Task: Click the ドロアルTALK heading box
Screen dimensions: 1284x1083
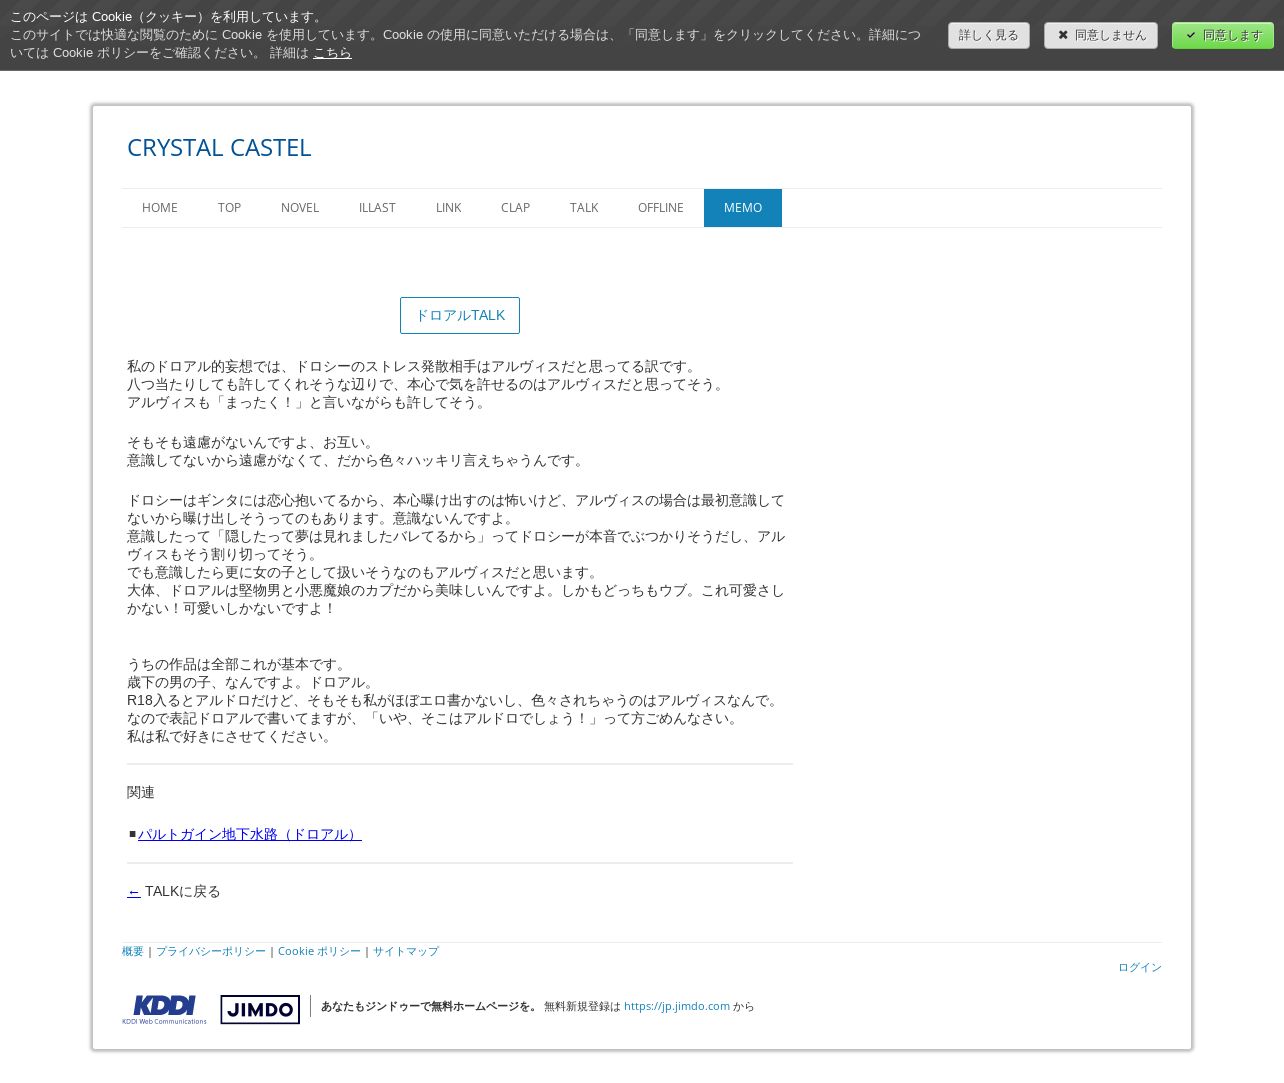Action: [460, 315]
